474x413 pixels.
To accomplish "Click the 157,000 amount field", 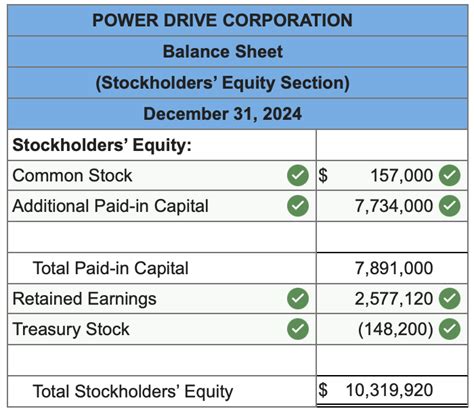I will click(x=392, y=175).
